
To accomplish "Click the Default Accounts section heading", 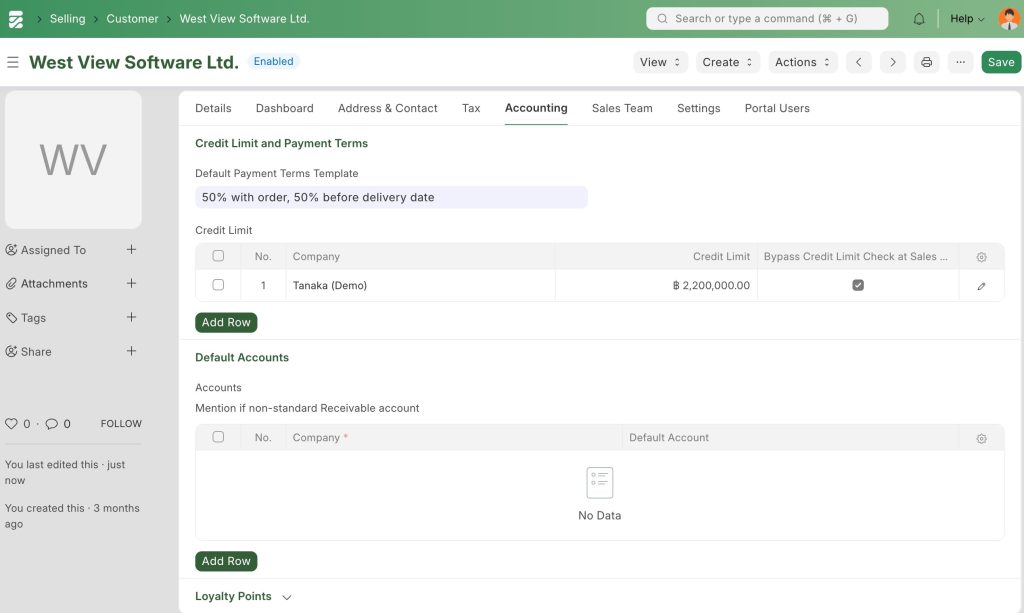I will (242, 358).
